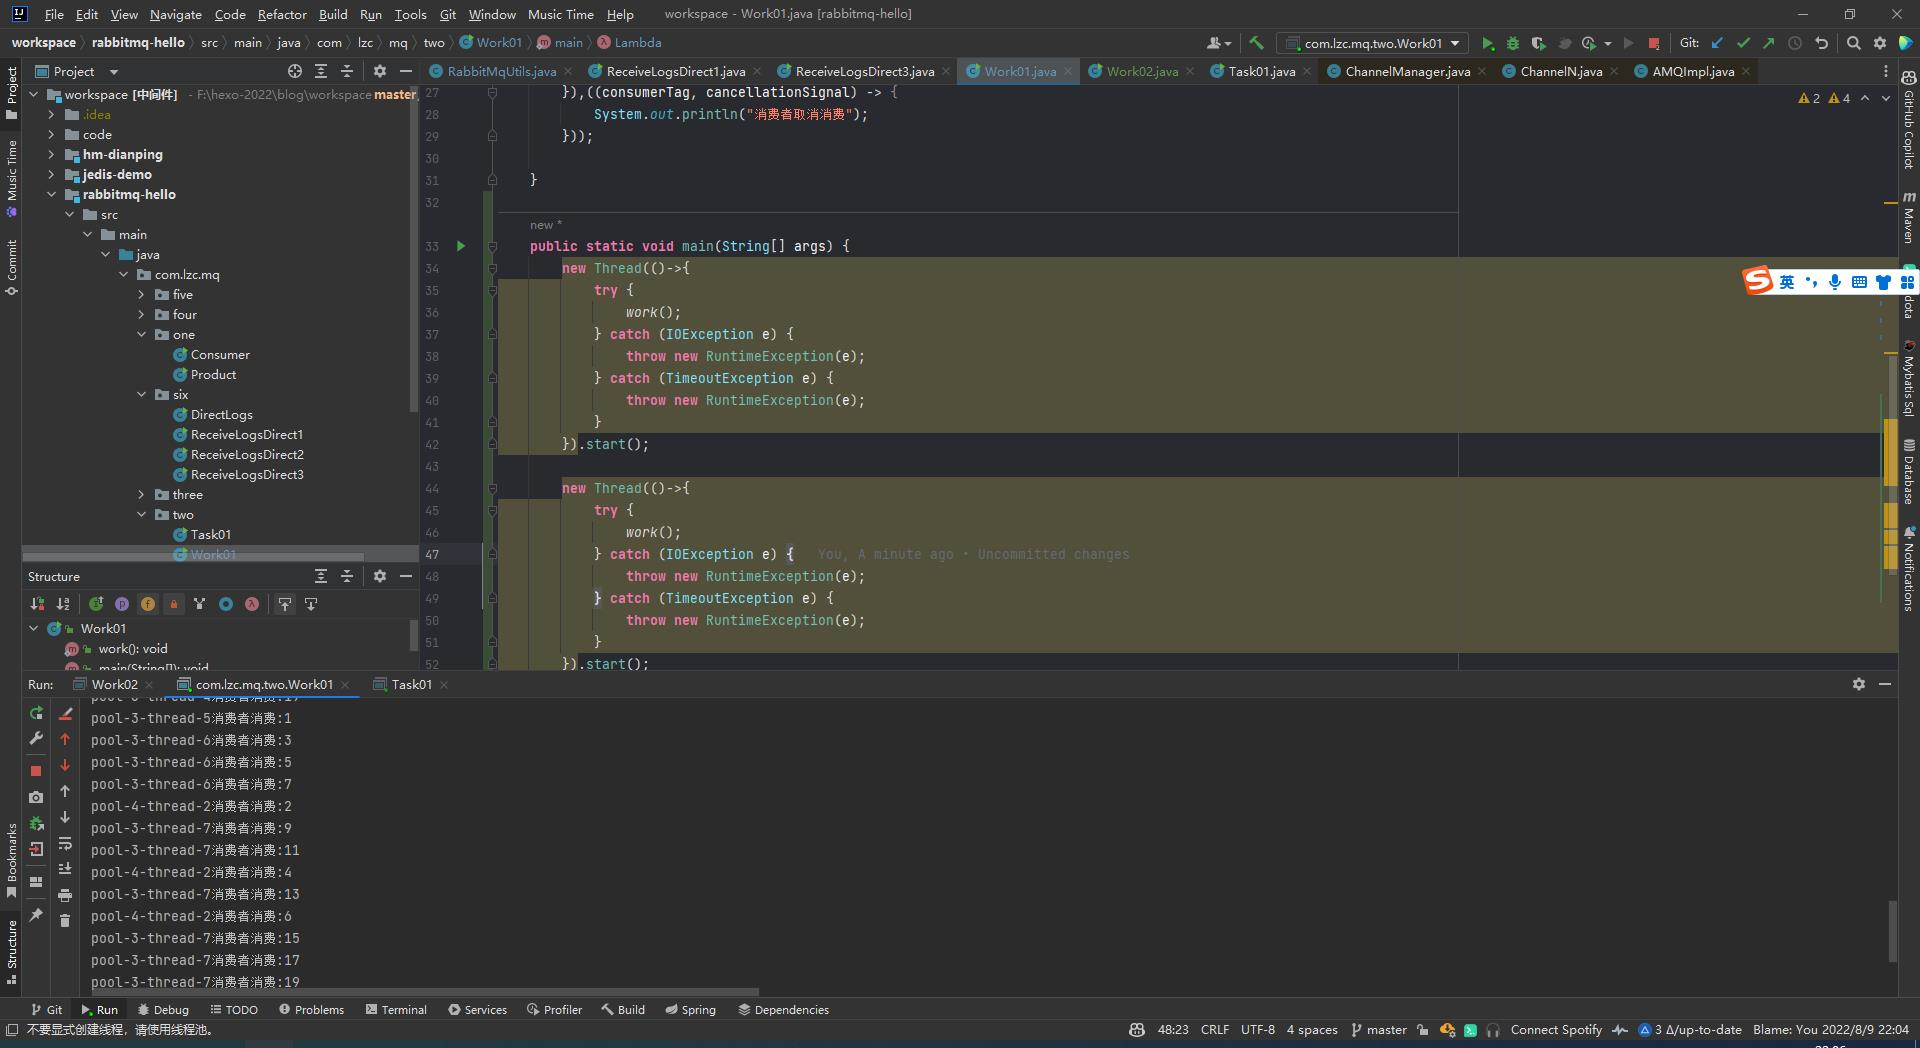Image resolution: width=1920 pixels, height=1048 pixels.
Task: Open Search Everywhere magnifier icon
Action: click(x=1854, y=43)
